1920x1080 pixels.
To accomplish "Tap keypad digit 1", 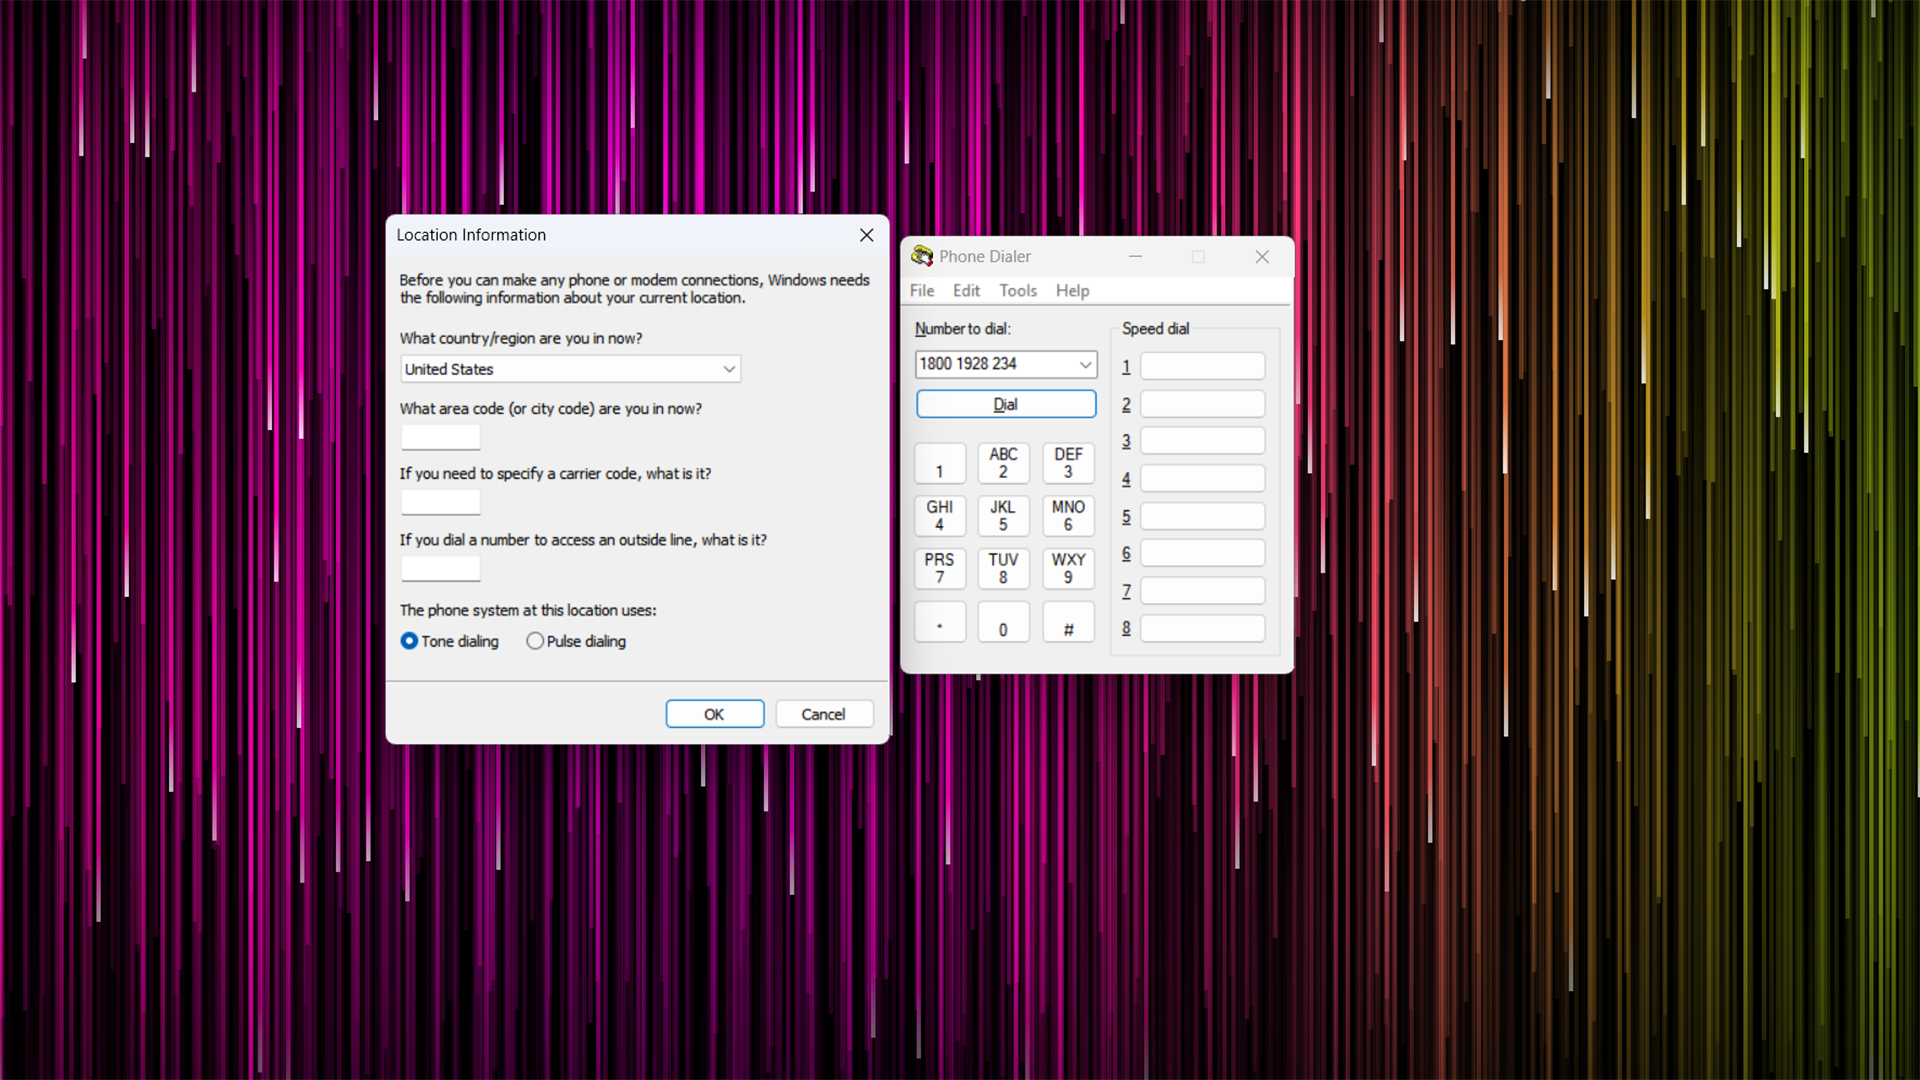I will coord(939,463).
